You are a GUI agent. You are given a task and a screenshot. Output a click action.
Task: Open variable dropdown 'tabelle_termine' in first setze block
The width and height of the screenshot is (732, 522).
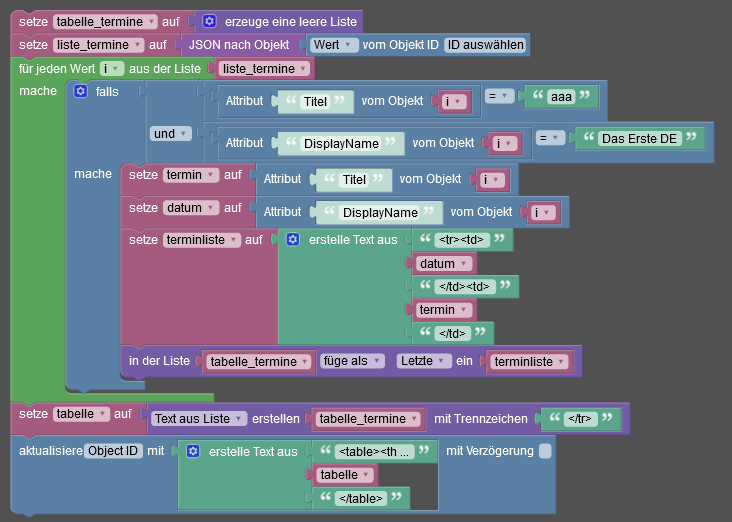[x=106, y=21]
